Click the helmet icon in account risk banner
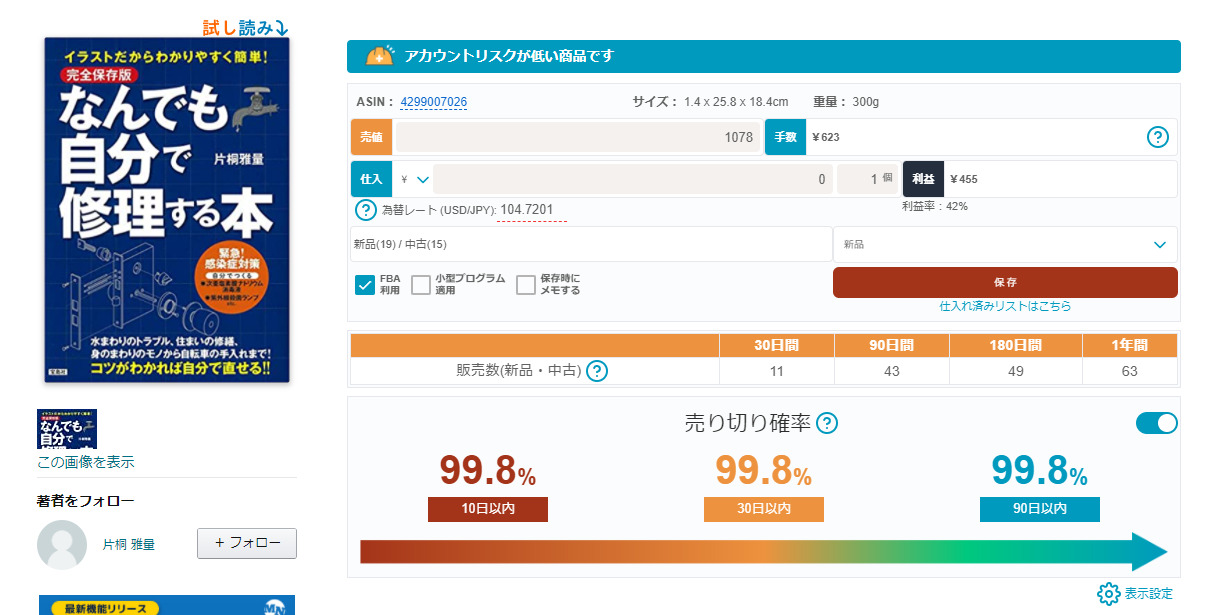Image resolution: width=1223 pixels, height=615 pixels. (x=380, y=56)
